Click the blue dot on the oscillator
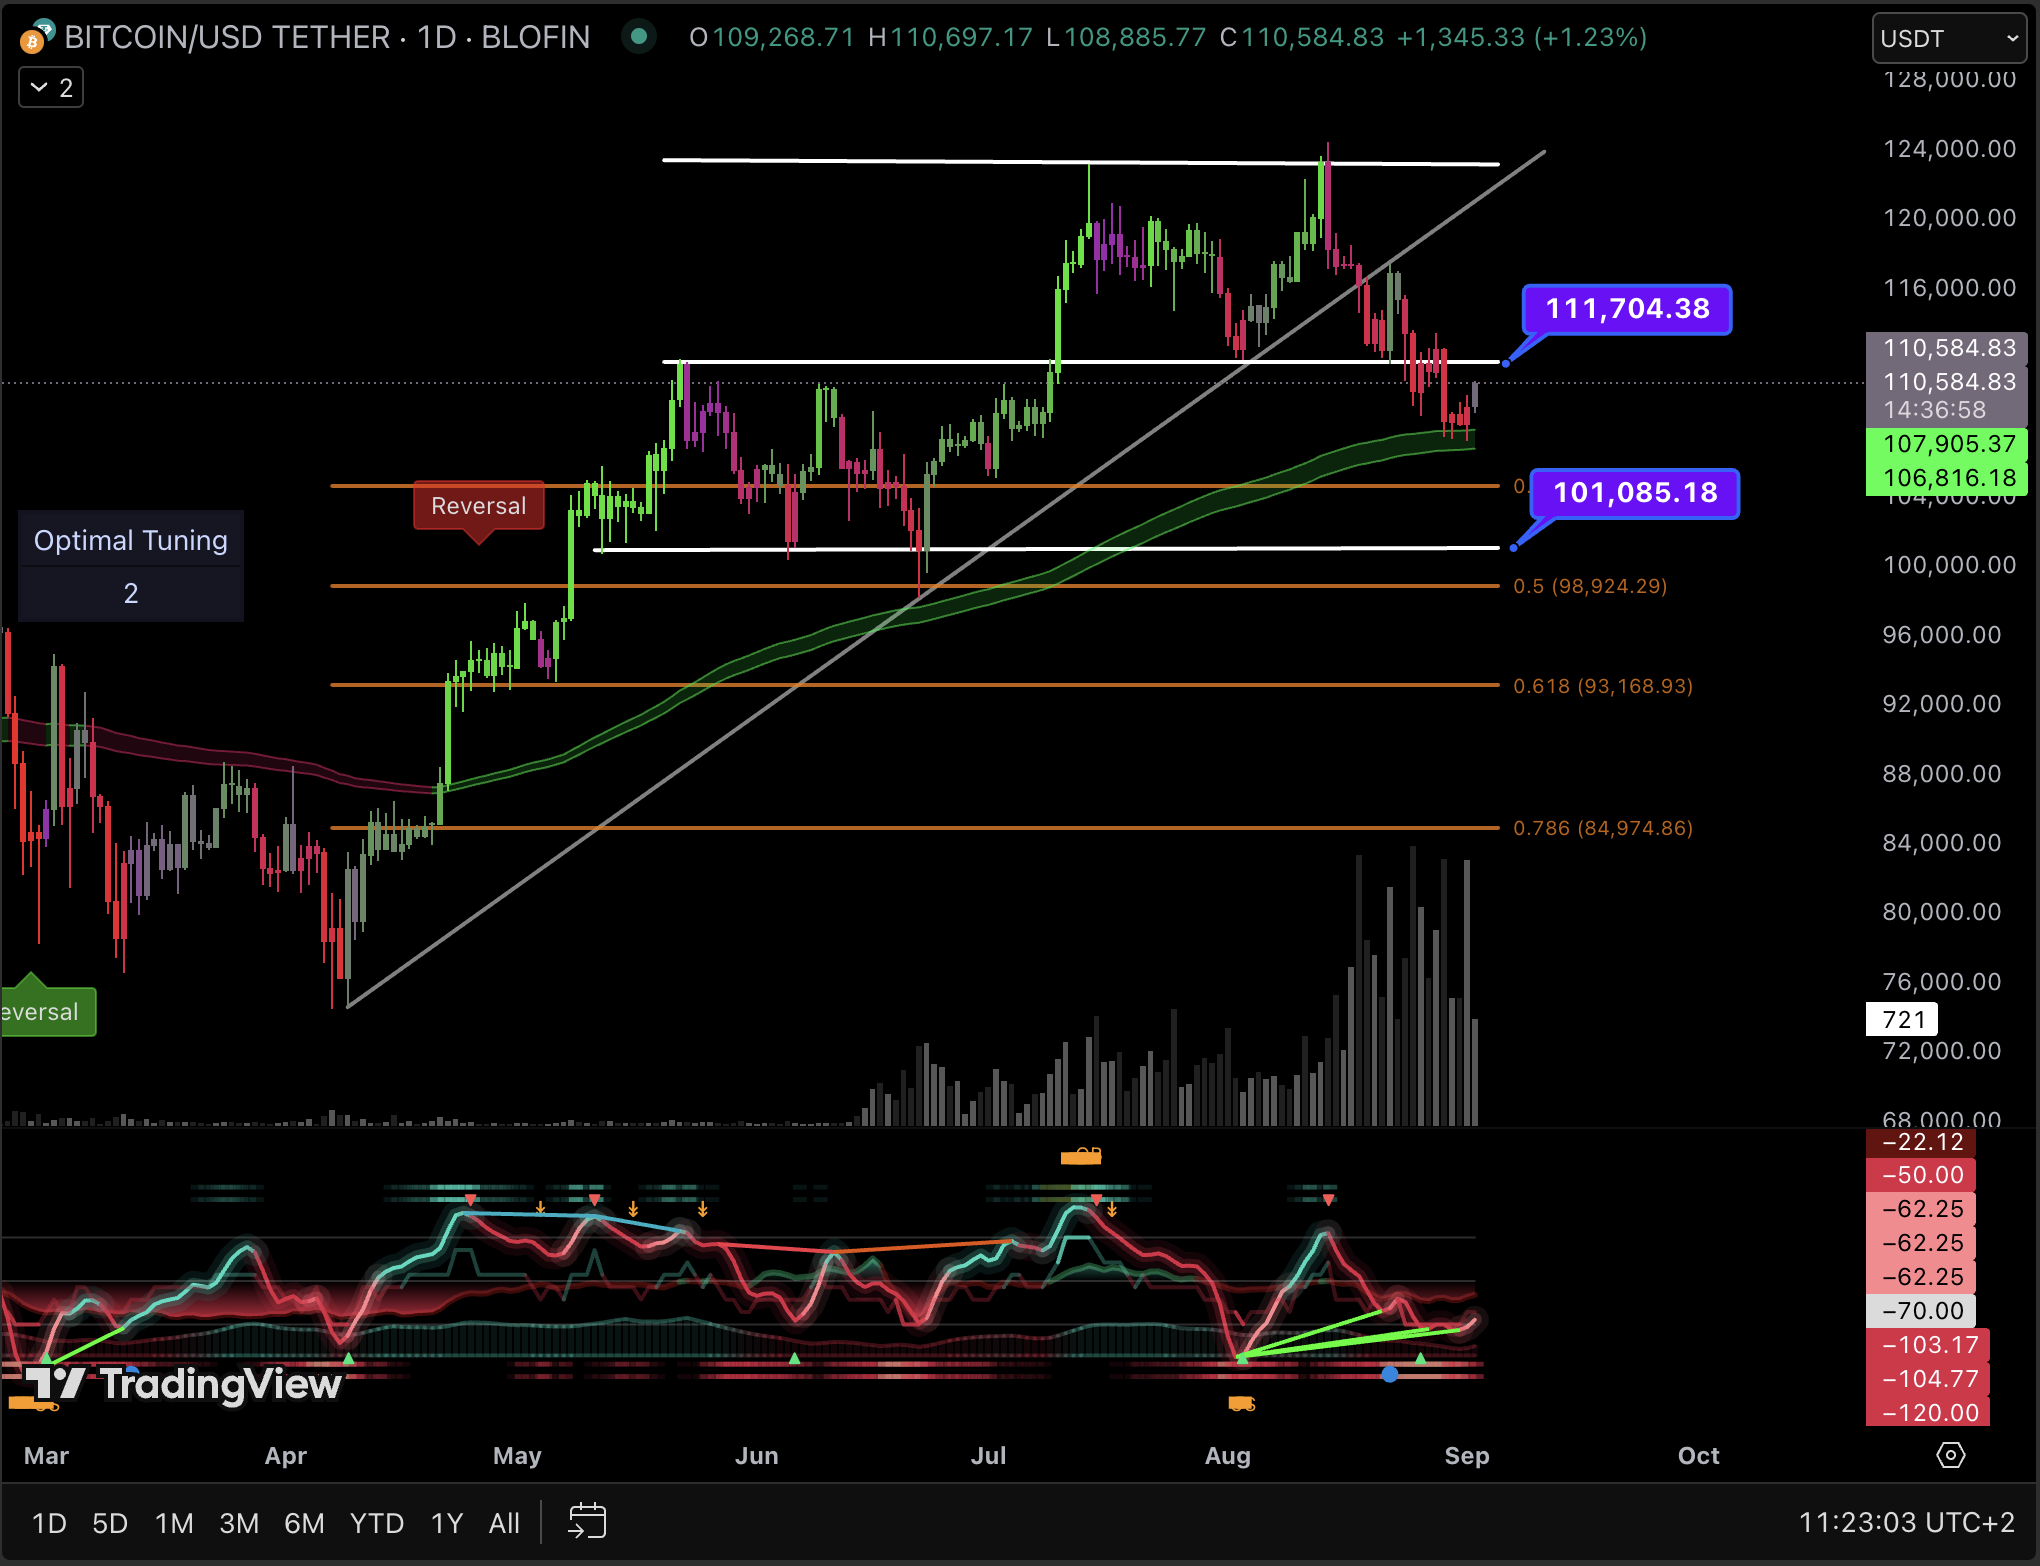This screenshot has height=1566, width=2040. tap(1389, 1375)
